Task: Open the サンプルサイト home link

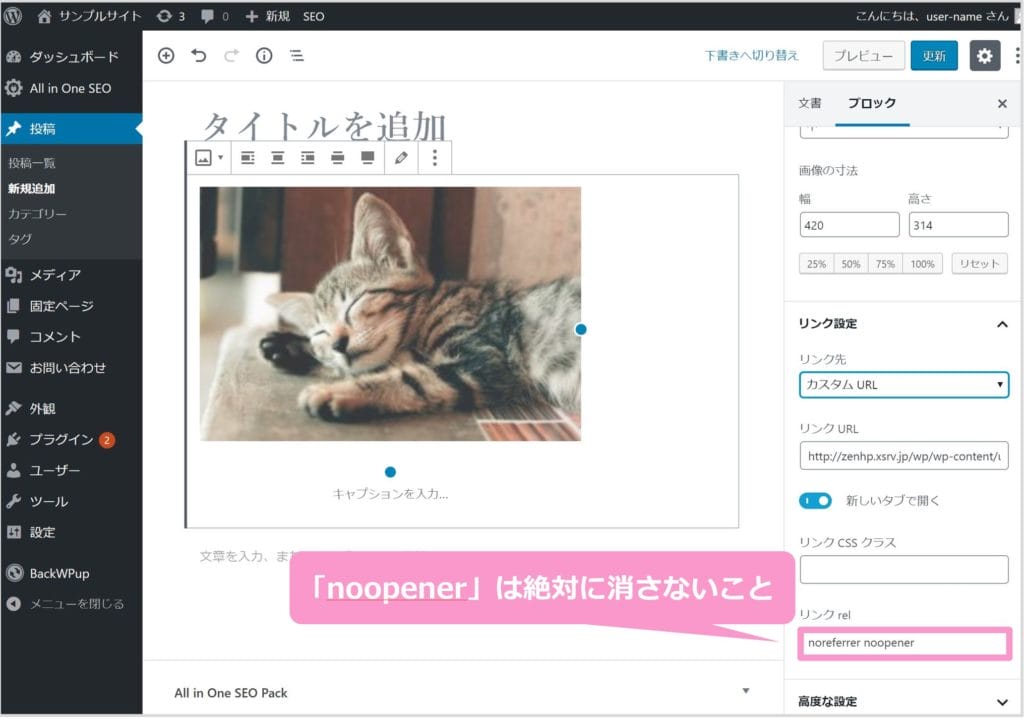Action: point(89,16)
